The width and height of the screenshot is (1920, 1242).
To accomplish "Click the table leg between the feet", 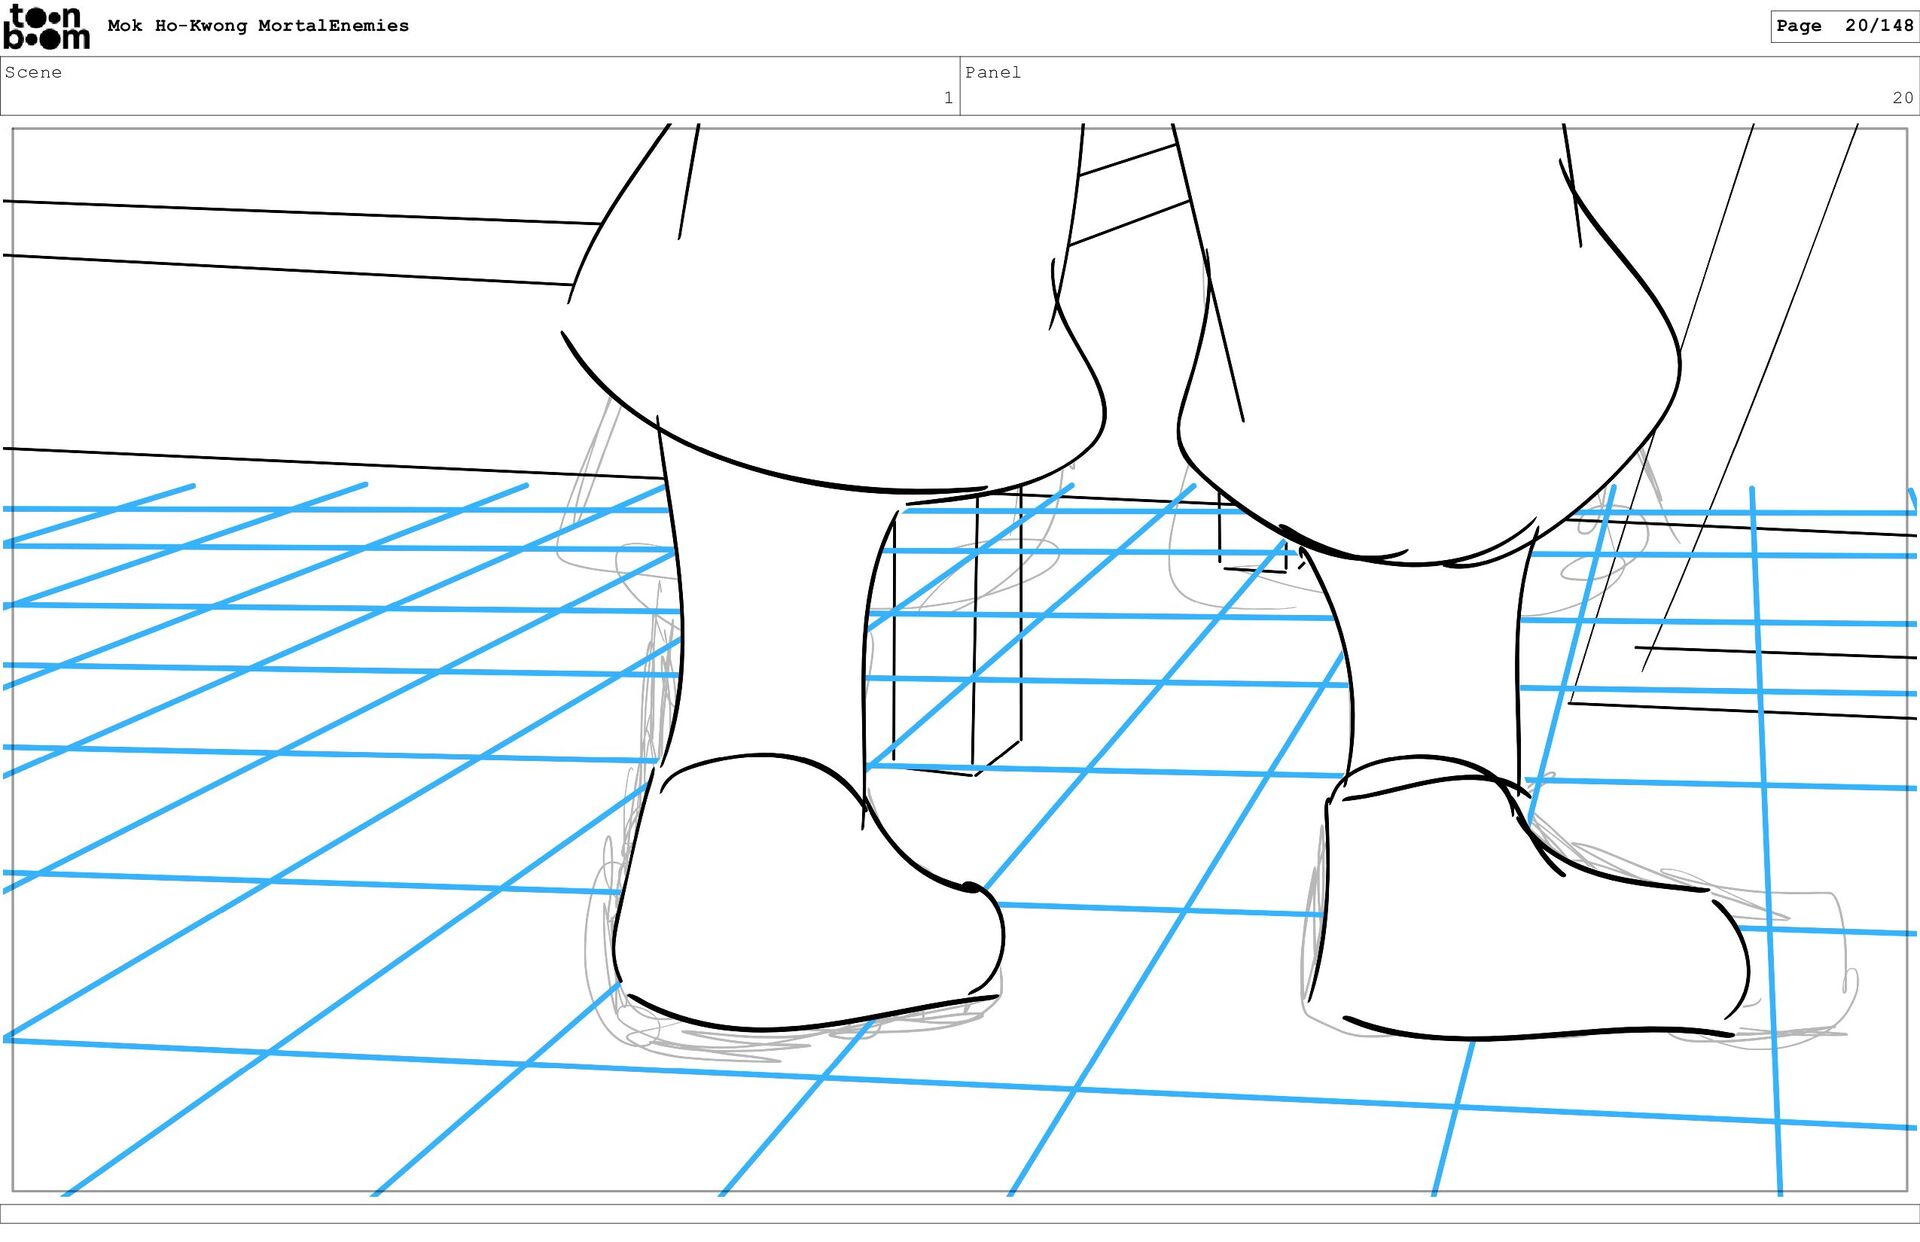I will pyautogui.click(x=955, y=640).
